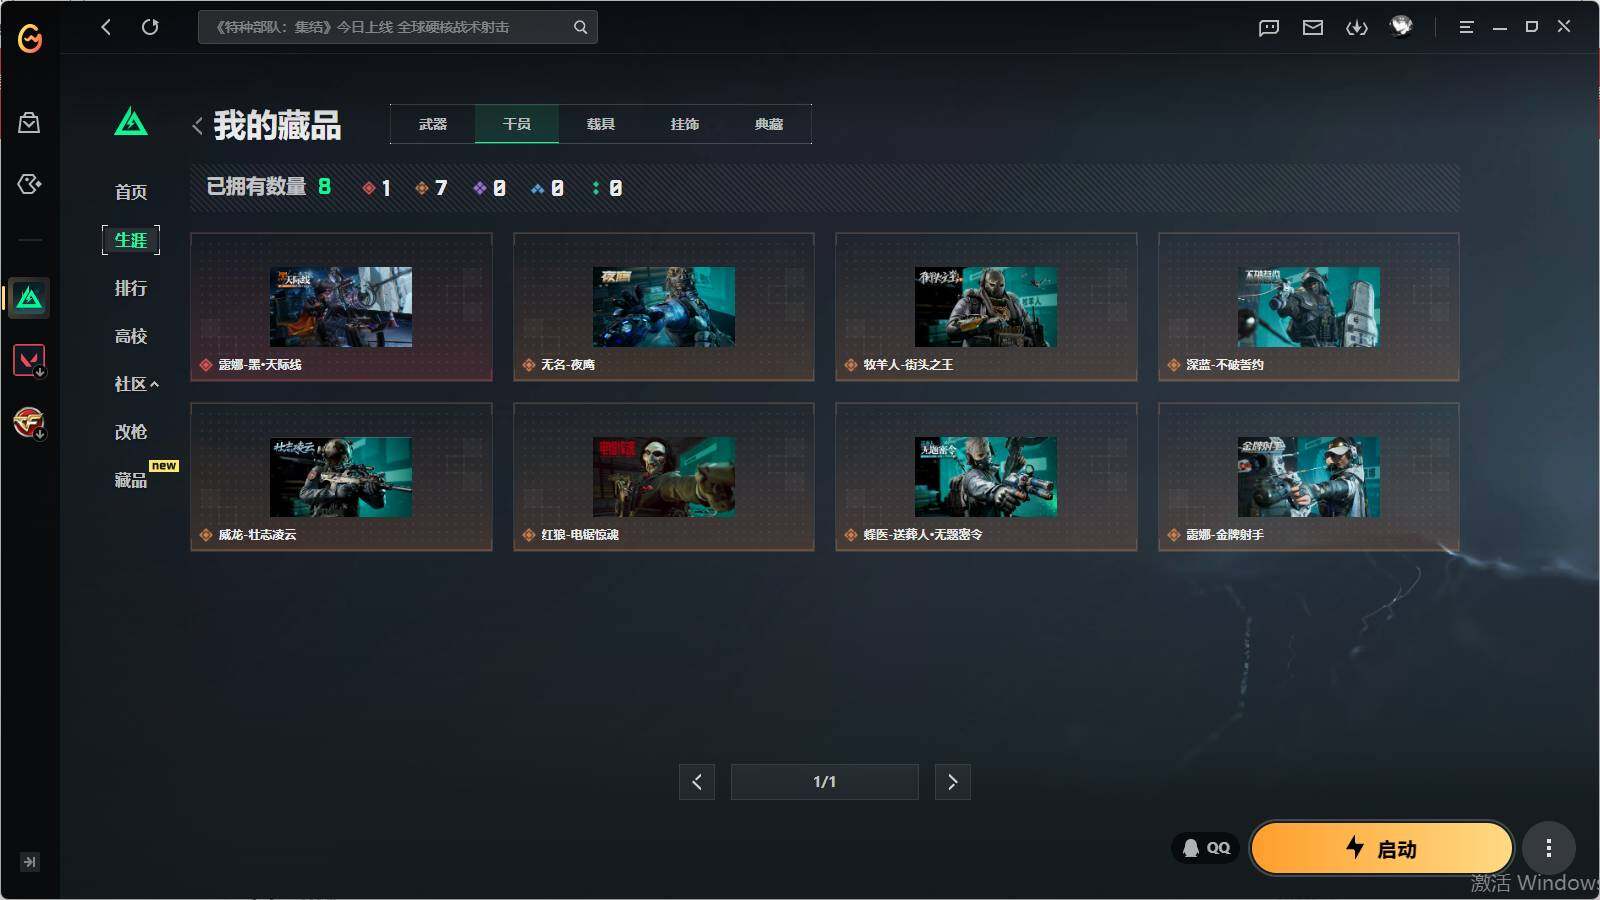Expand the sidebar with the bottom arrow icon

(30, 862)
